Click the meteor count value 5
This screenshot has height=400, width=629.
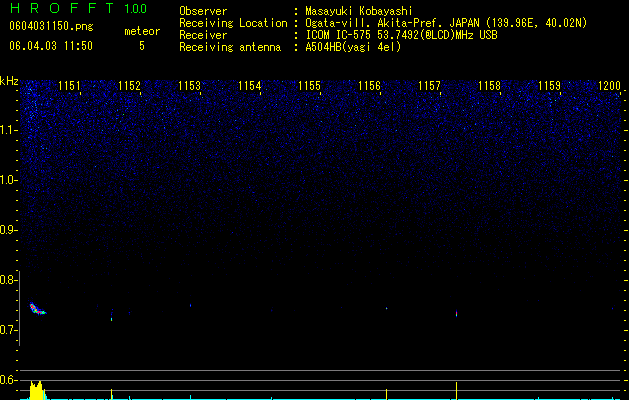[142, 46]
